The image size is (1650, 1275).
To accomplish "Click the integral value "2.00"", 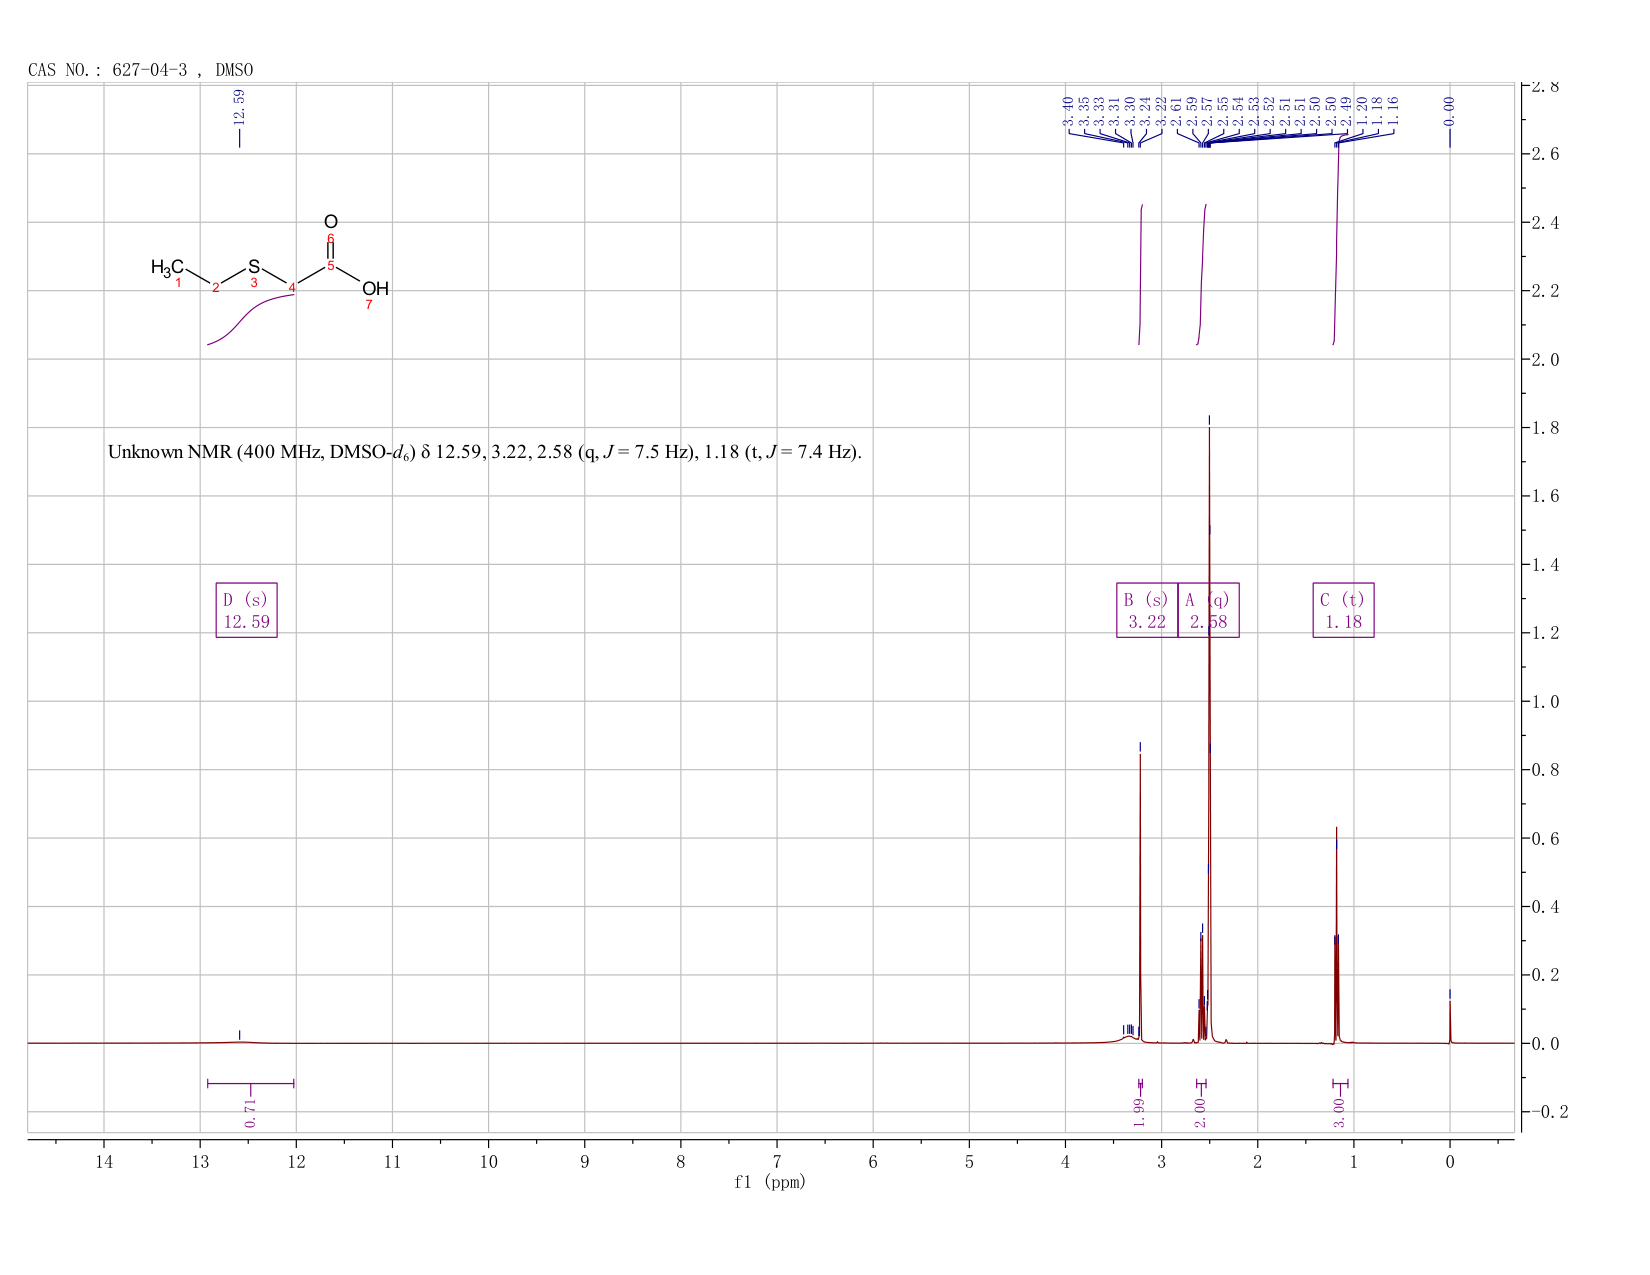I will coord(1201,1112).
